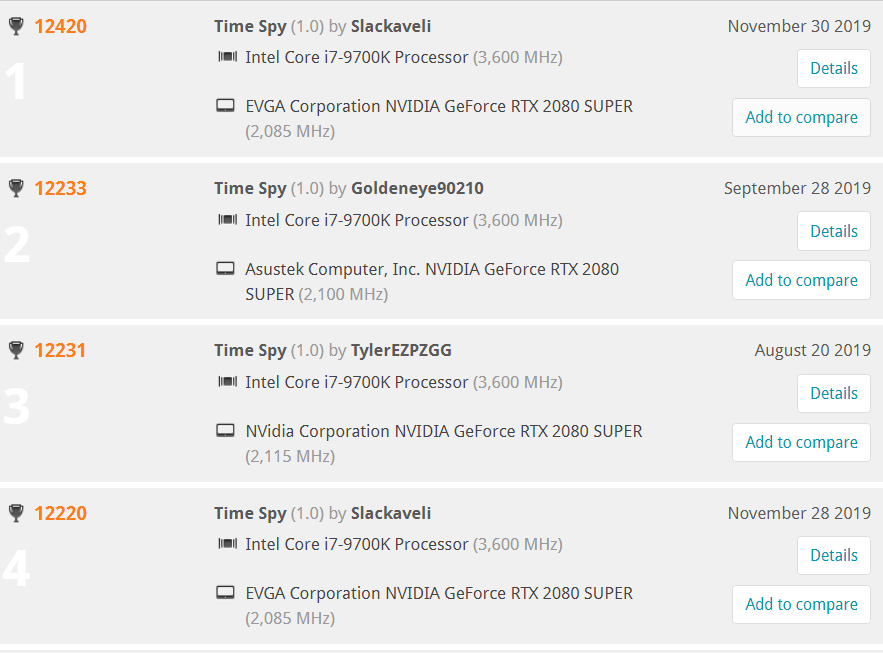This screenshot has height=653, width=883.
Task: Click the trophy icon beside score 12220
Action: click(x=16, y=513)
